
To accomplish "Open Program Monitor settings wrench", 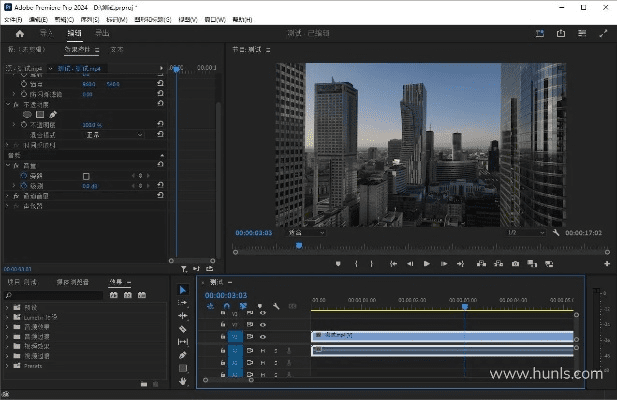I will pyautogui.click(x=556, y=232).
